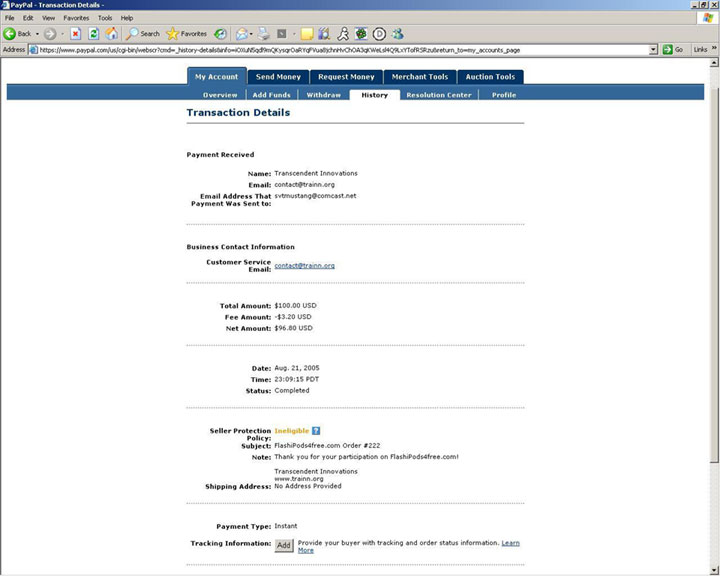Viewport: 720px width, 576px height.
Task: Open the Edit menu
Action: [28, 18]
